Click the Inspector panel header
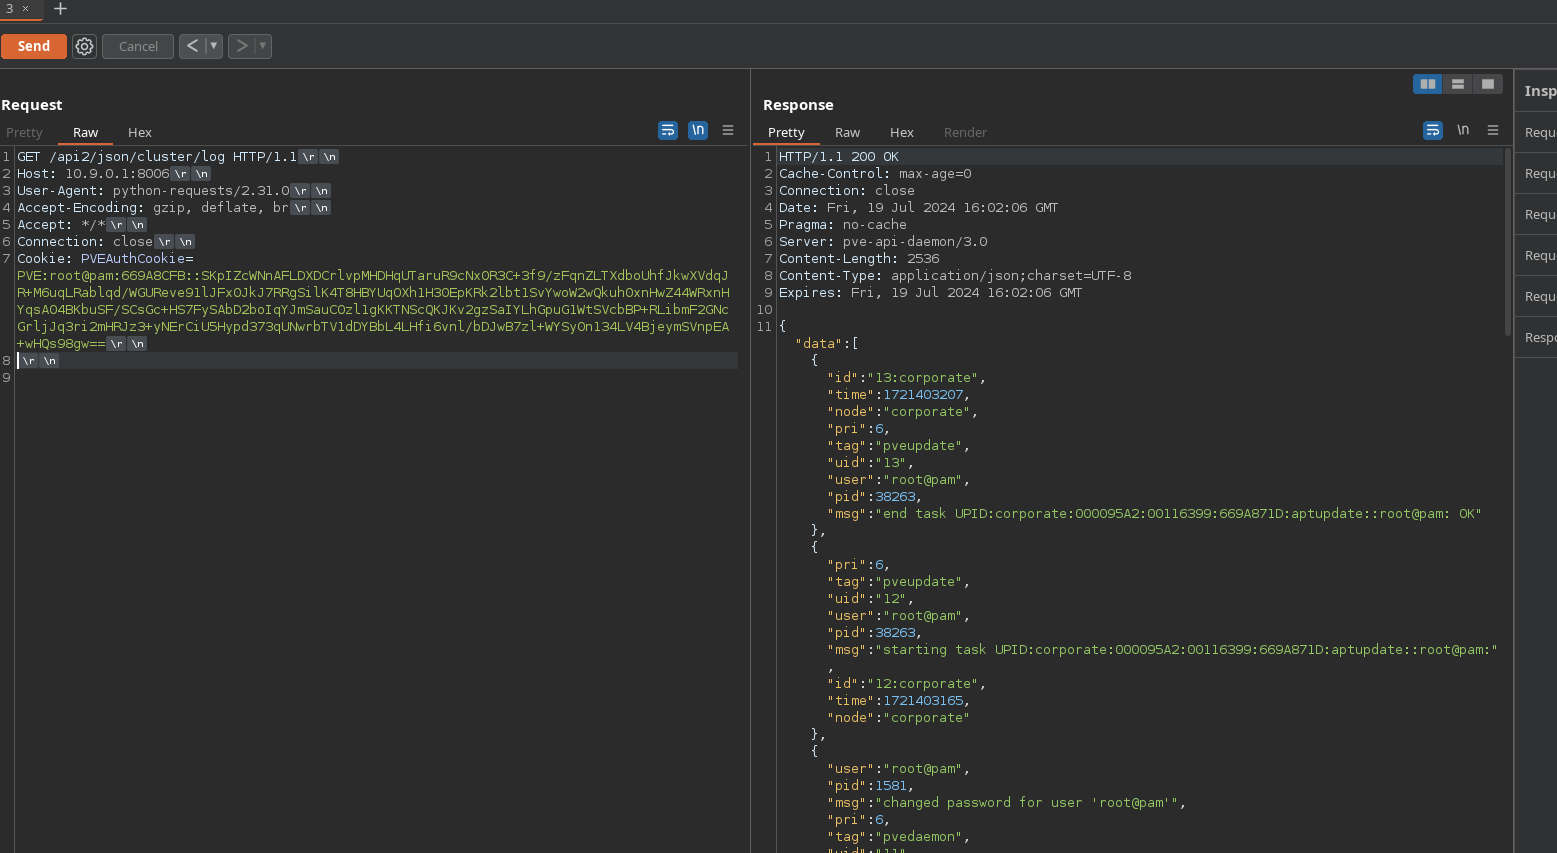This screenshot has height=853, width=1557. pos(1538,91)
